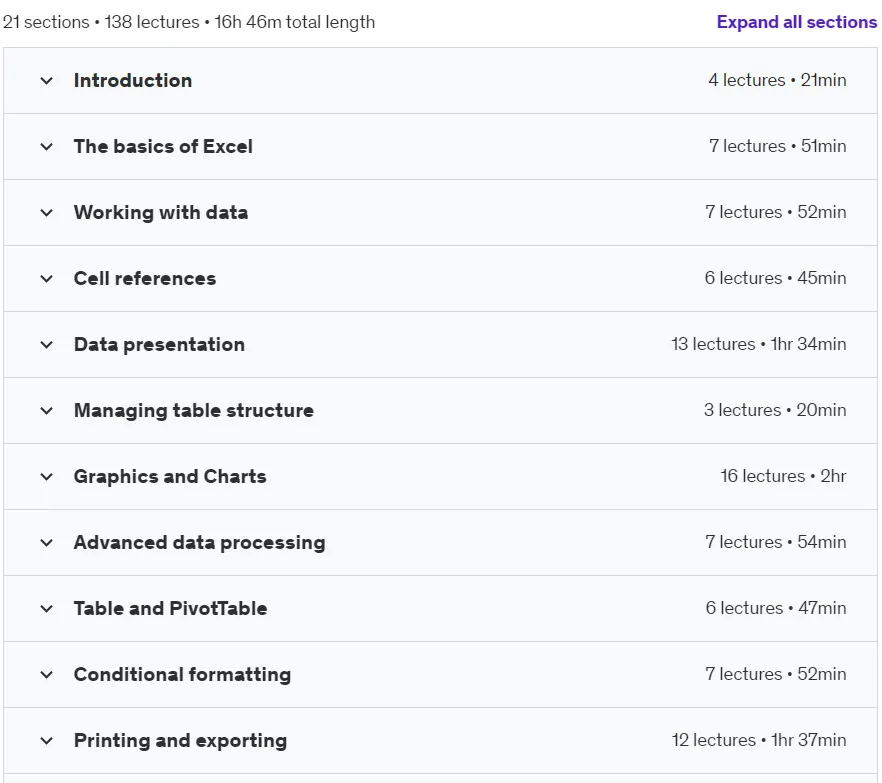Click the course total length summary

point(189,22)
